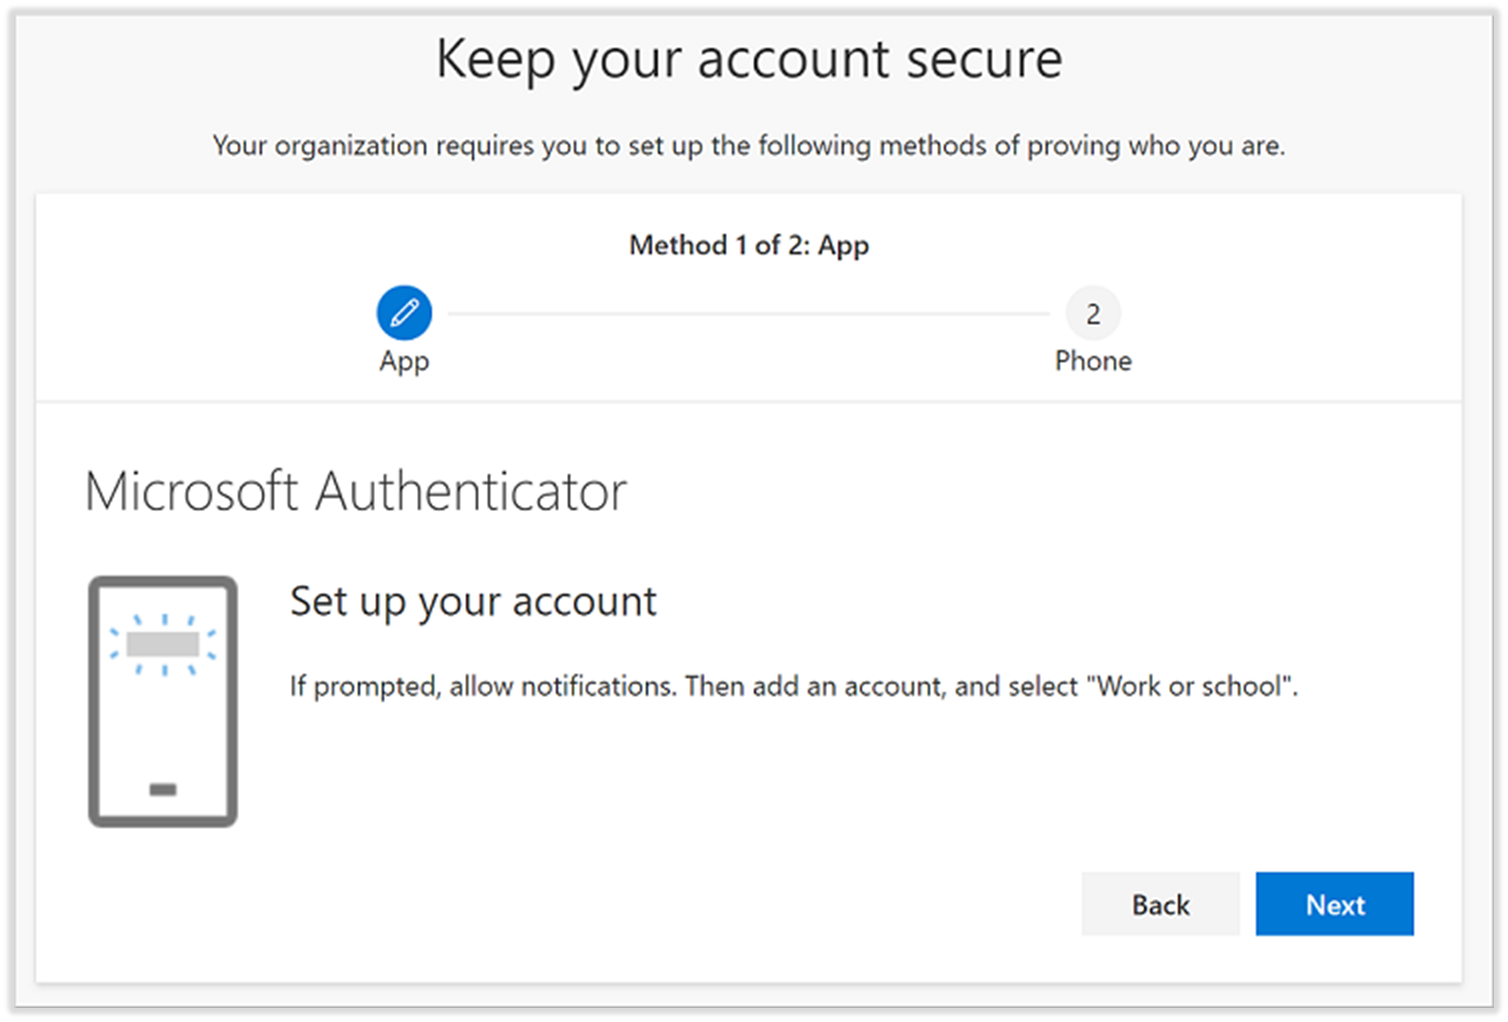Select the App step label

(x=403, y=361)
